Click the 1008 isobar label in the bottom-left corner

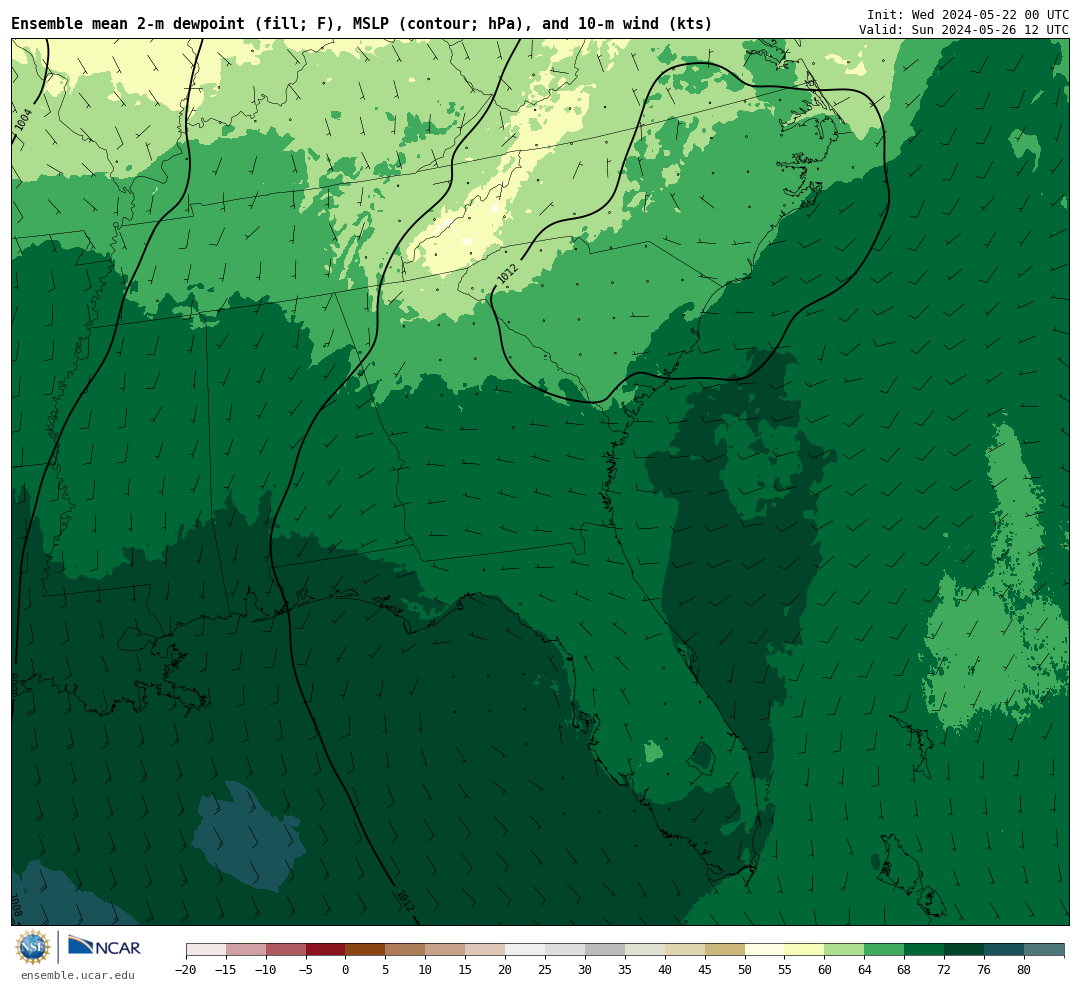[16, 906]
